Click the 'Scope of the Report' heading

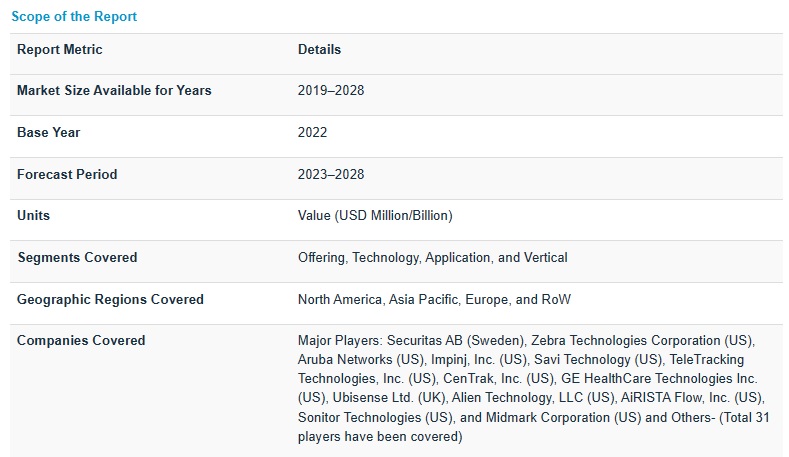point(74,17)
